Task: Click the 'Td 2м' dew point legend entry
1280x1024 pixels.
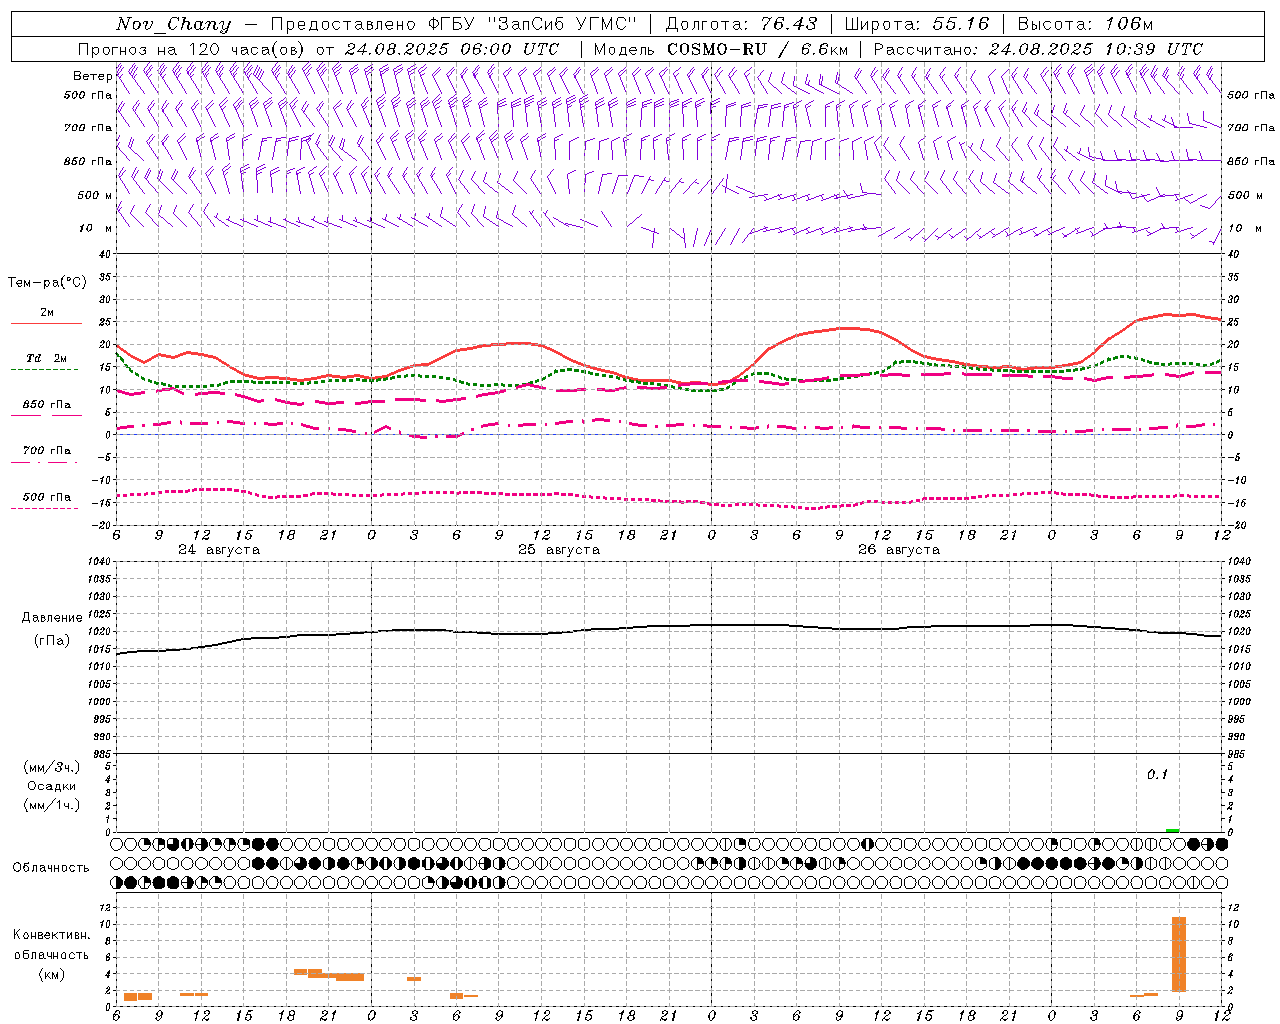Action: [x=46, y=363]
